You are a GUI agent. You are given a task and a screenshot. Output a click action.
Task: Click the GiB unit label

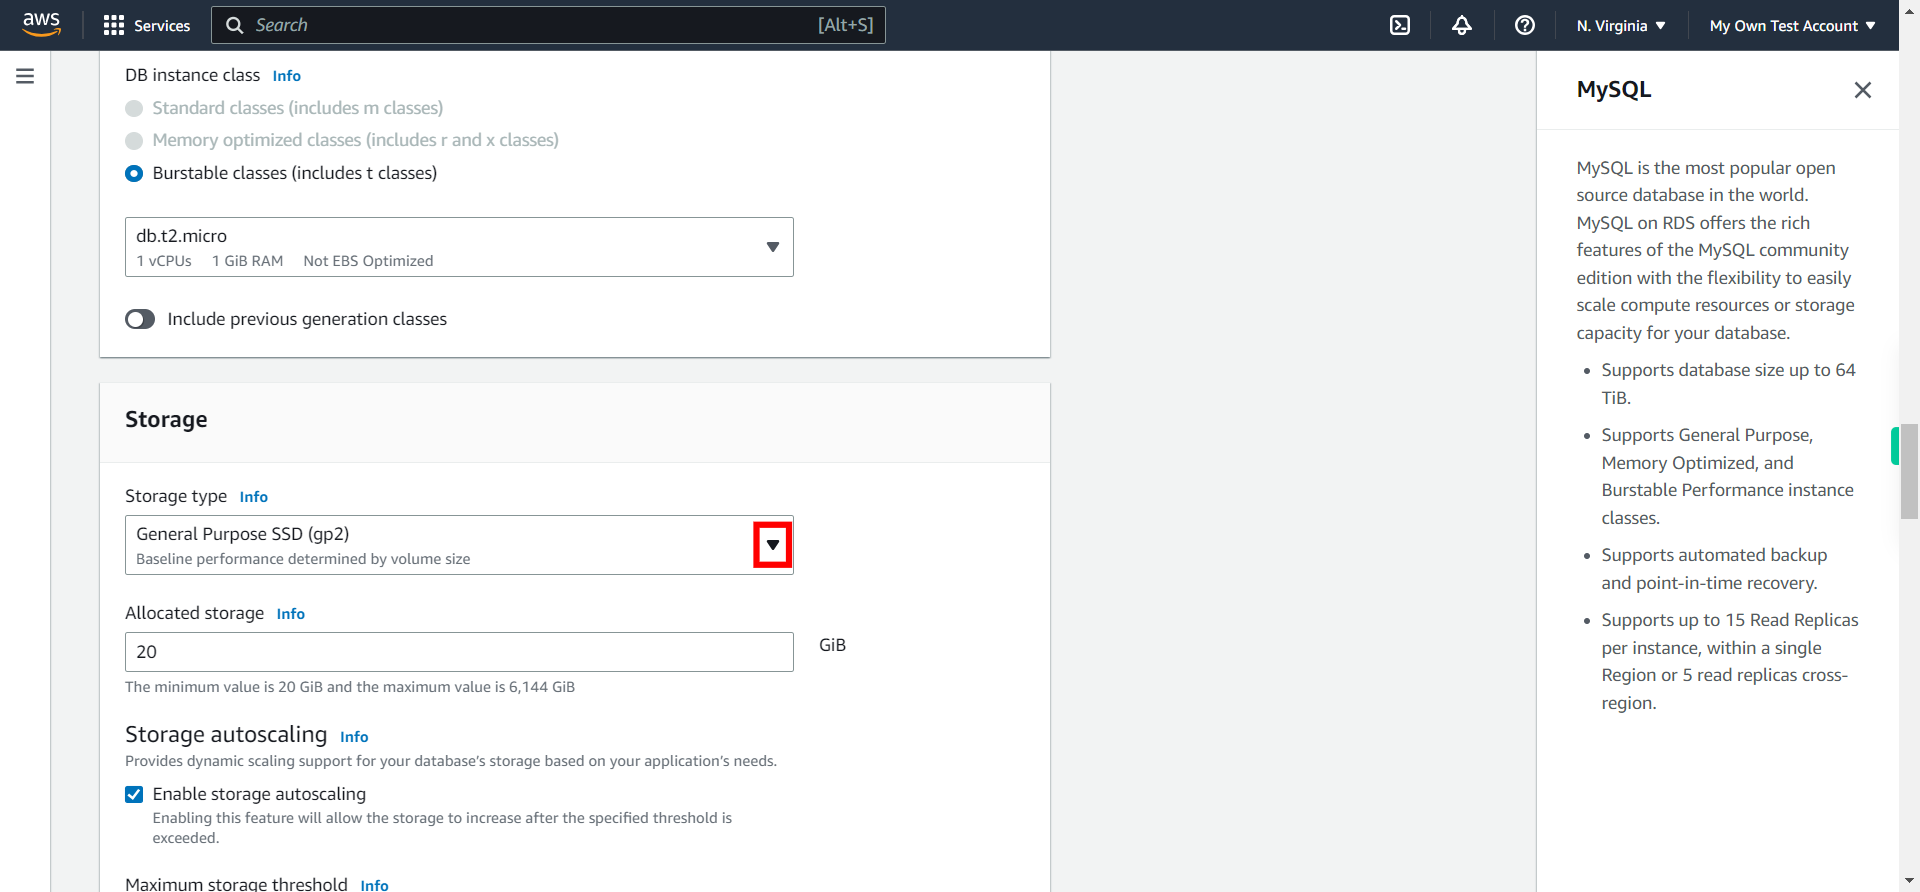coord(832,645)
